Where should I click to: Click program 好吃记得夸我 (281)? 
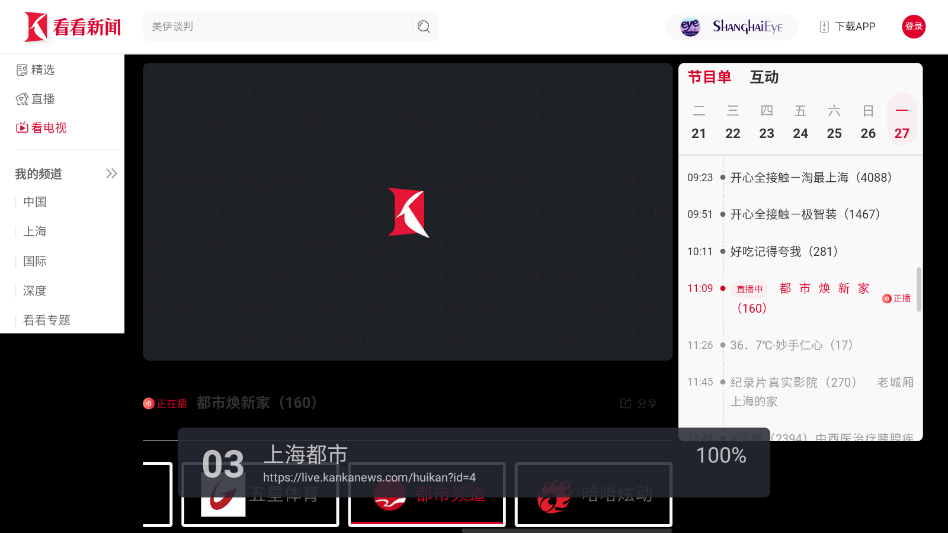pos(784,252)
